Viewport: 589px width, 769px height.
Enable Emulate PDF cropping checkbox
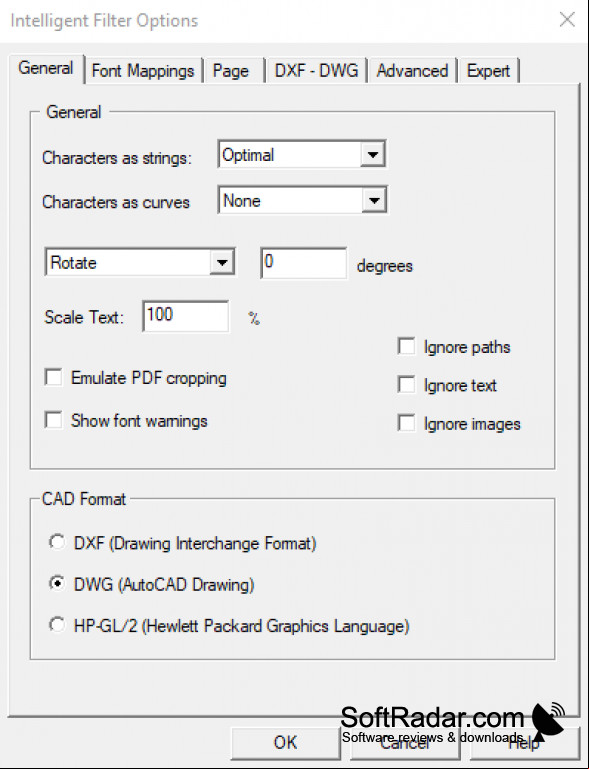[x=53, y=378]
